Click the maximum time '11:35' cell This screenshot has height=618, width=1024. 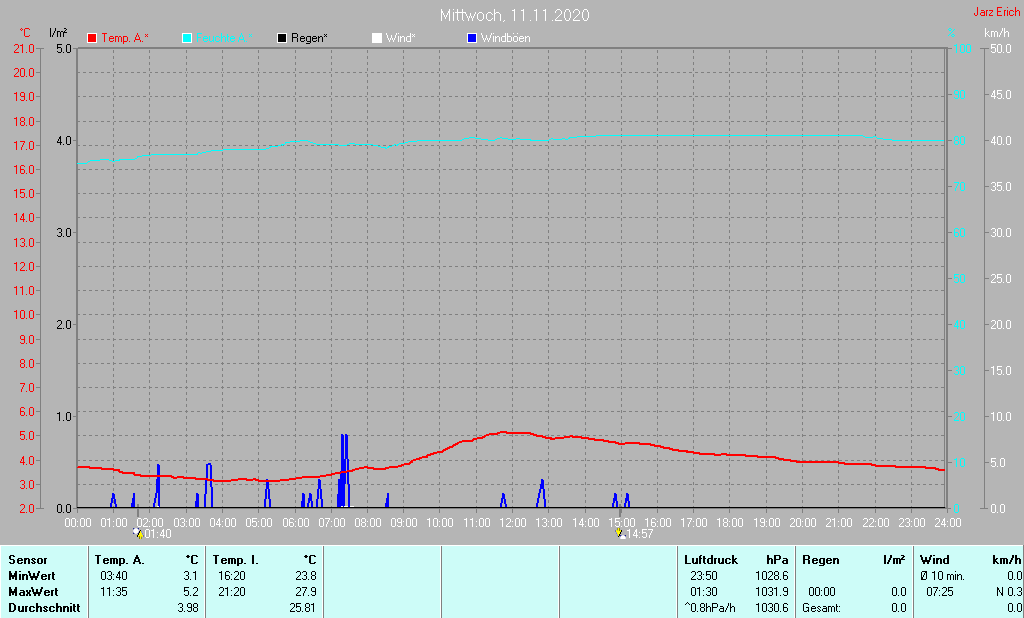pos(114,591)
